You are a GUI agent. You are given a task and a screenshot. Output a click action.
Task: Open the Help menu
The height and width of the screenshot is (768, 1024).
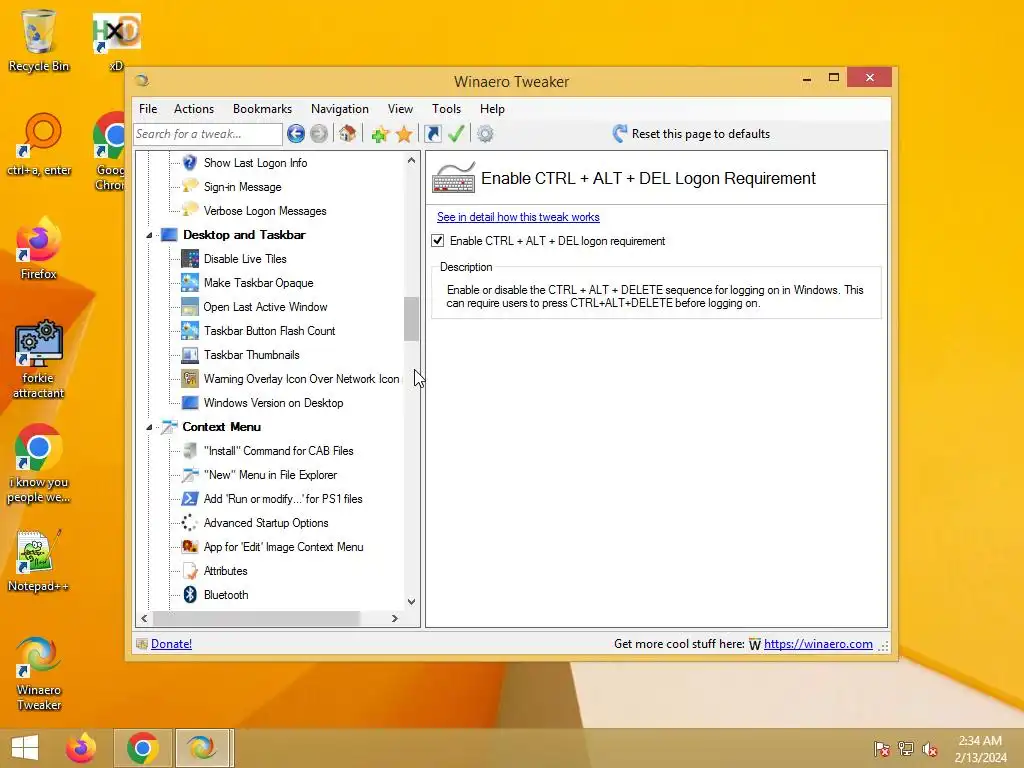pos(492,109)
